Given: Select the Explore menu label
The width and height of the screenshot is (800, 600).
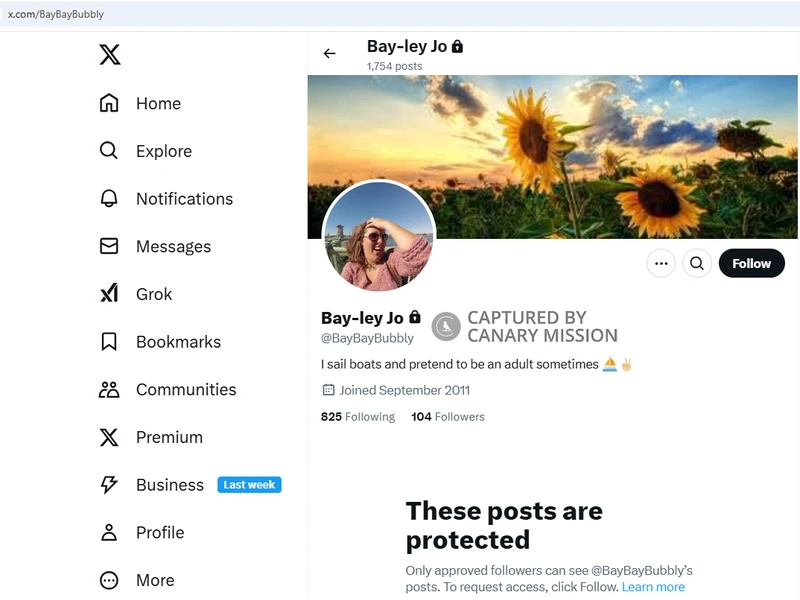Looking at the screenshot, I should pos(164,151).
